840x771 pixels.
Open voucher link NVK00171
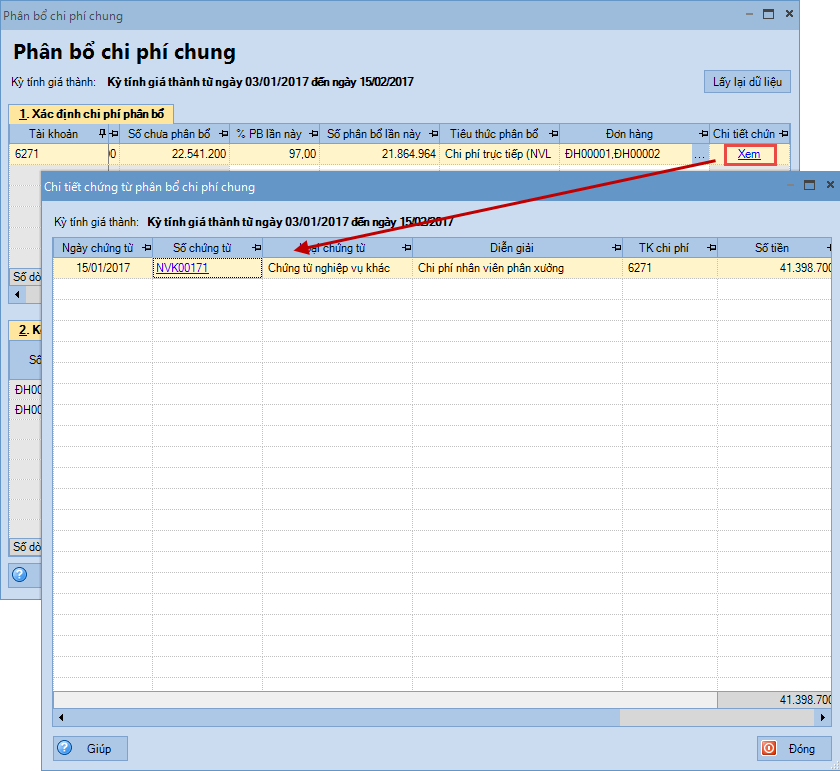[181, 268]
